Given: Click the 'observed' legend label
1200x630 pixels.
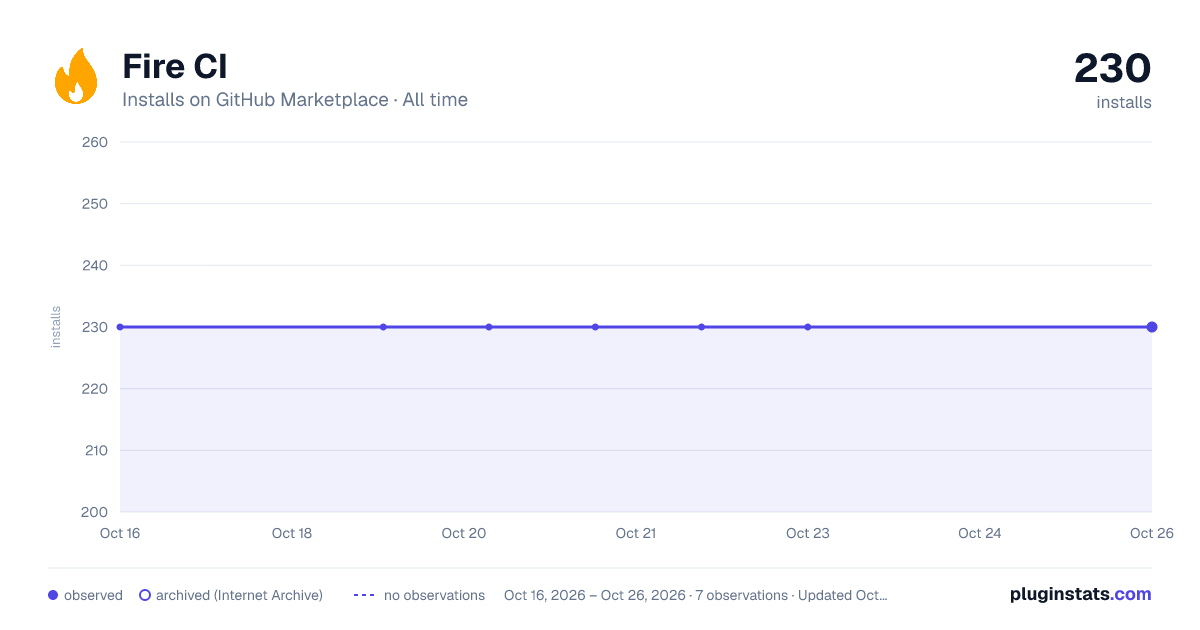Looking at the screenshot, I should click(93, 595).
